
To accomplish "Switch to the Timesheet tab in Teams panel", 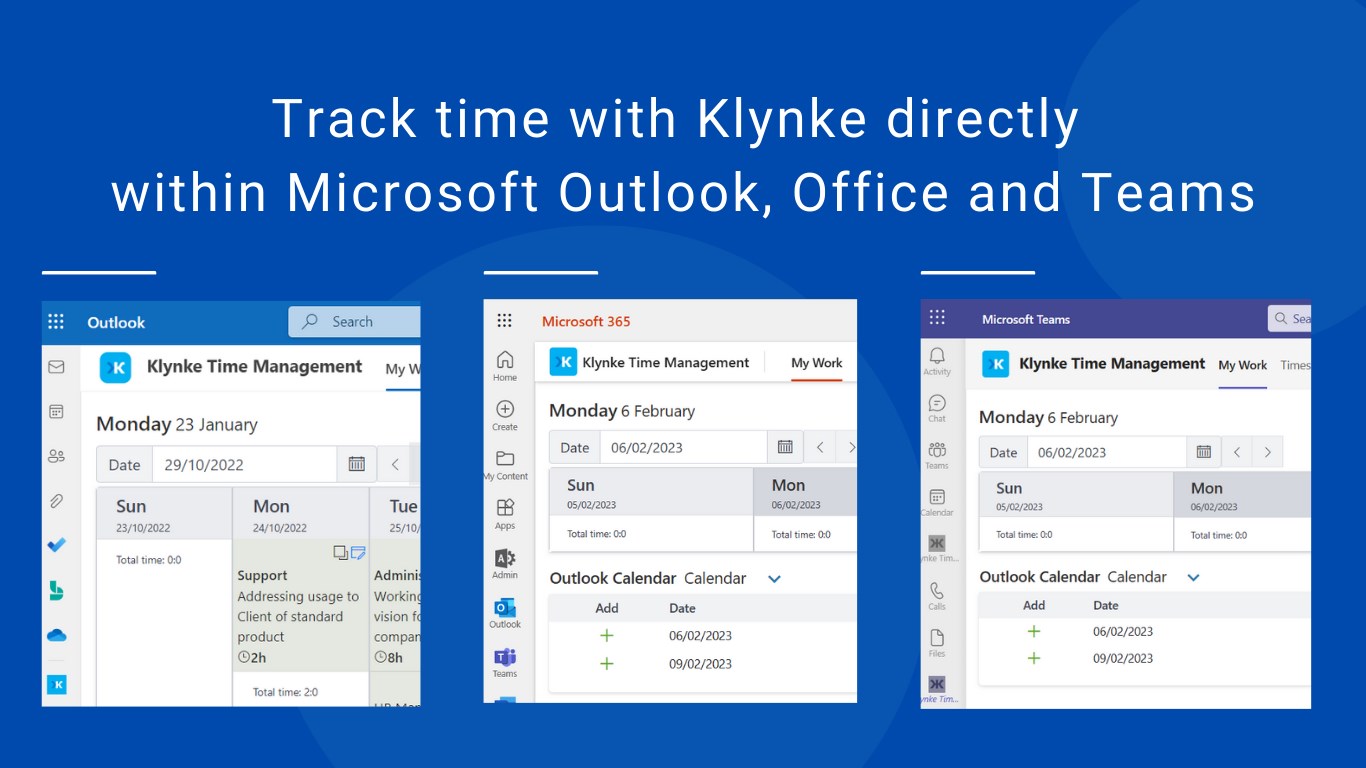I will [x=1296, y=365].
